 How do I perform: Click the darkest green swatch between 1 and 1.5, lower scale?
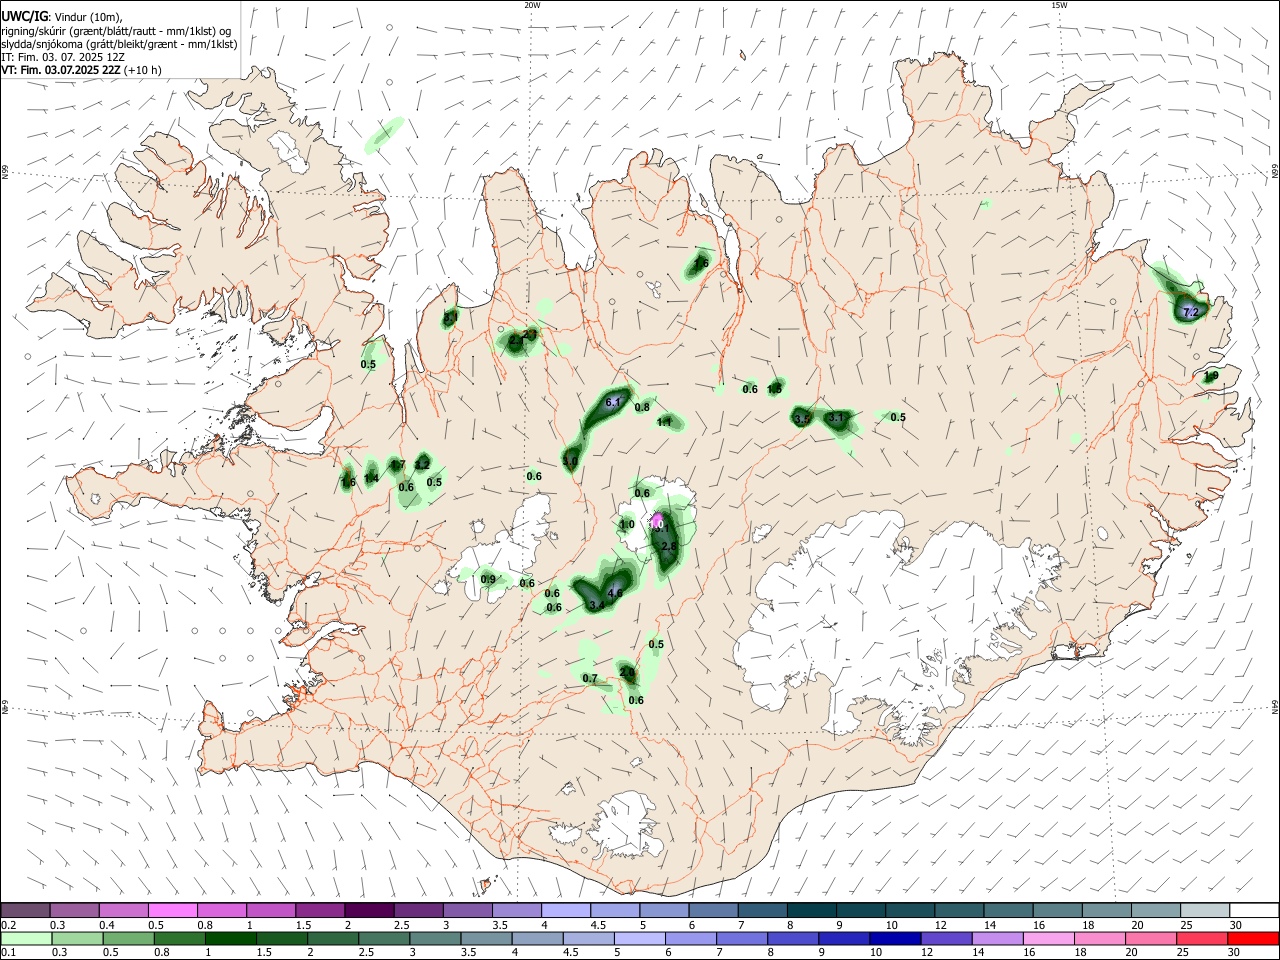pos(231,939)
